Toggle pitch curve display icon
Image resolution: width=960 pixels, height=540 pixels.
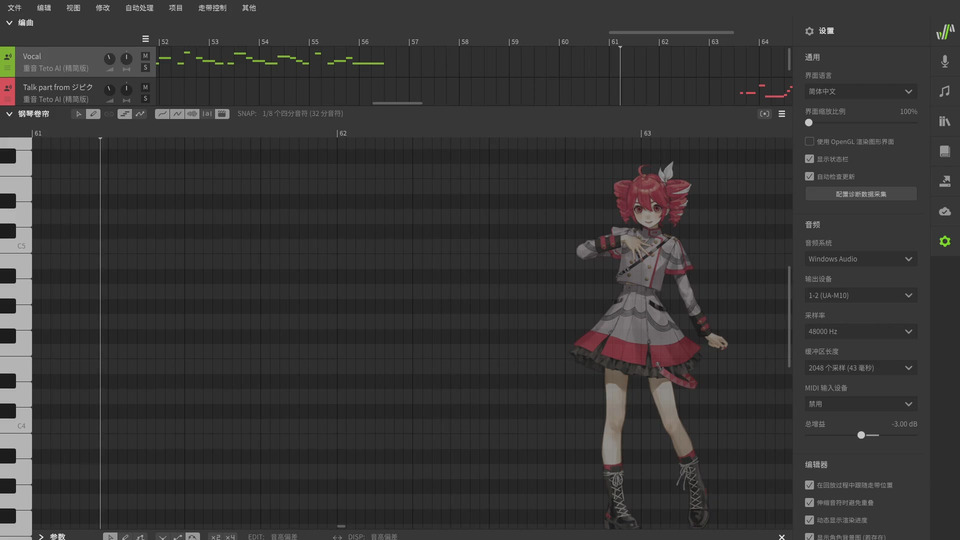[162, 114]
